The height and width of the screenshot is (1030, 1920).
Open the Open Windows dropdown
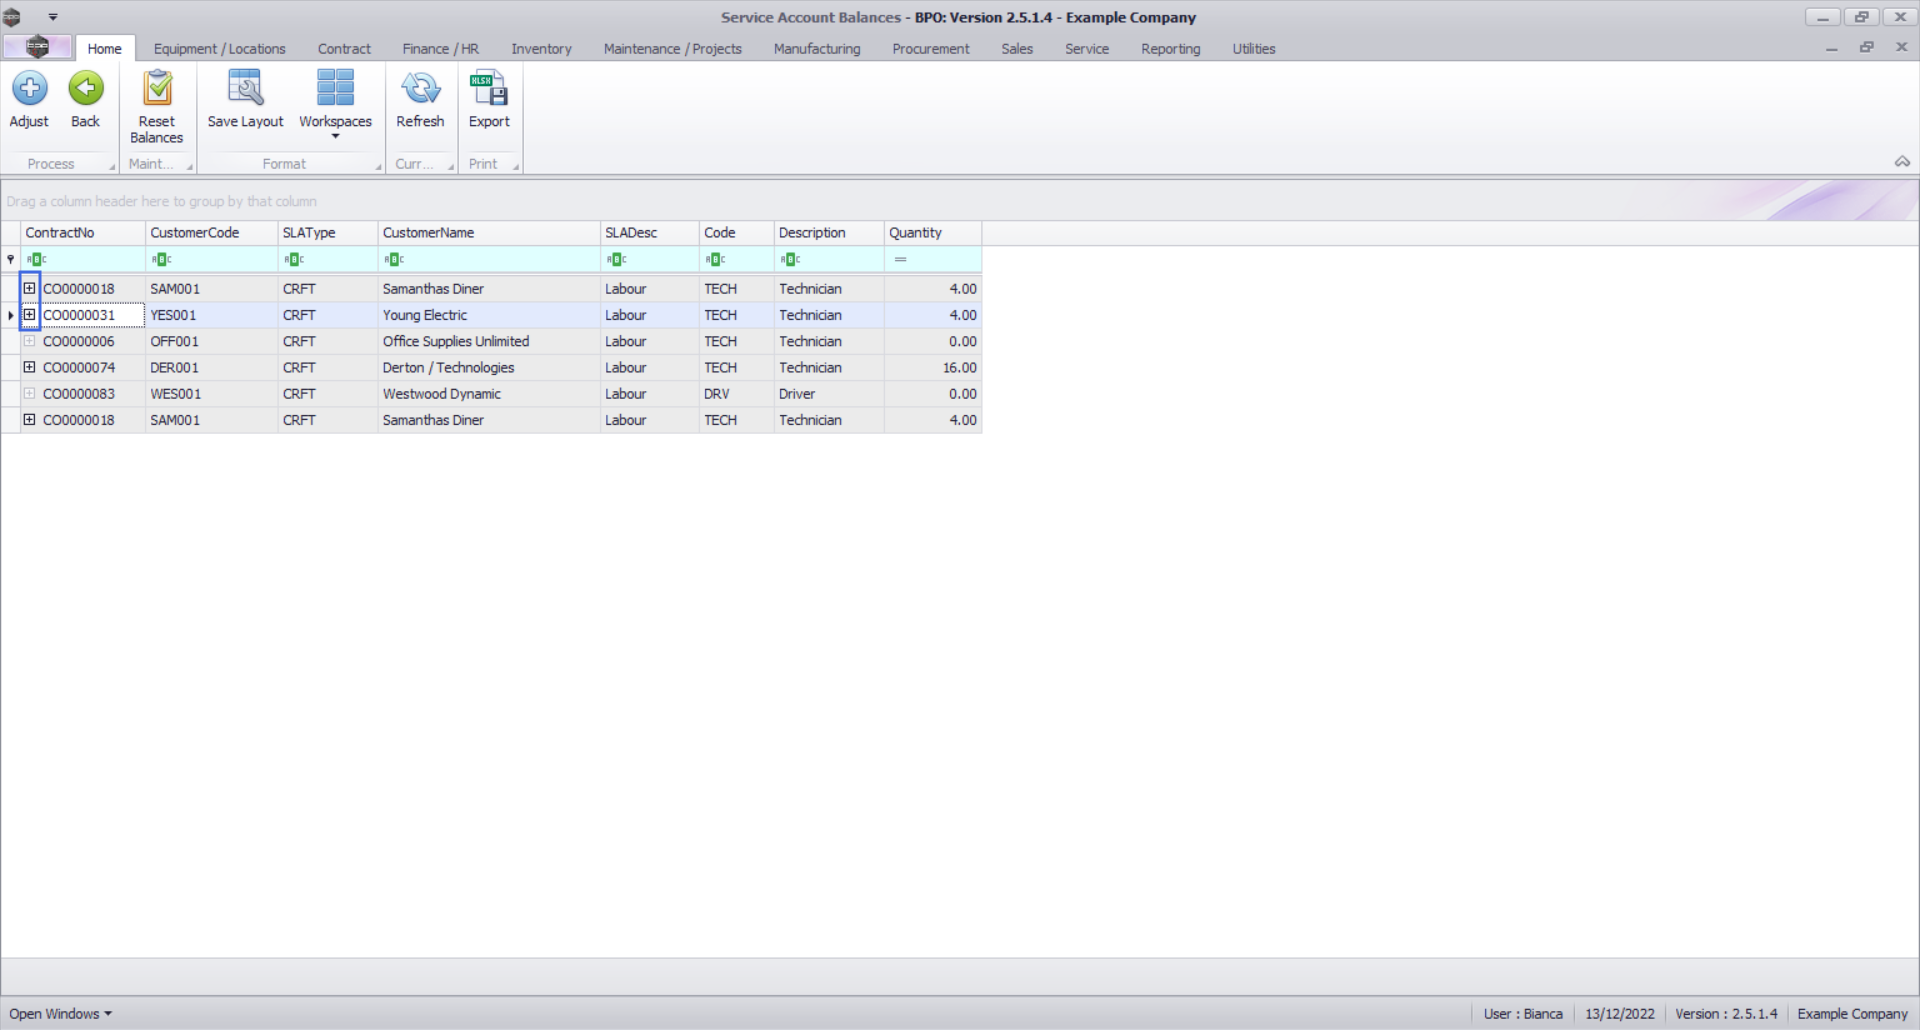(60, 1013)
